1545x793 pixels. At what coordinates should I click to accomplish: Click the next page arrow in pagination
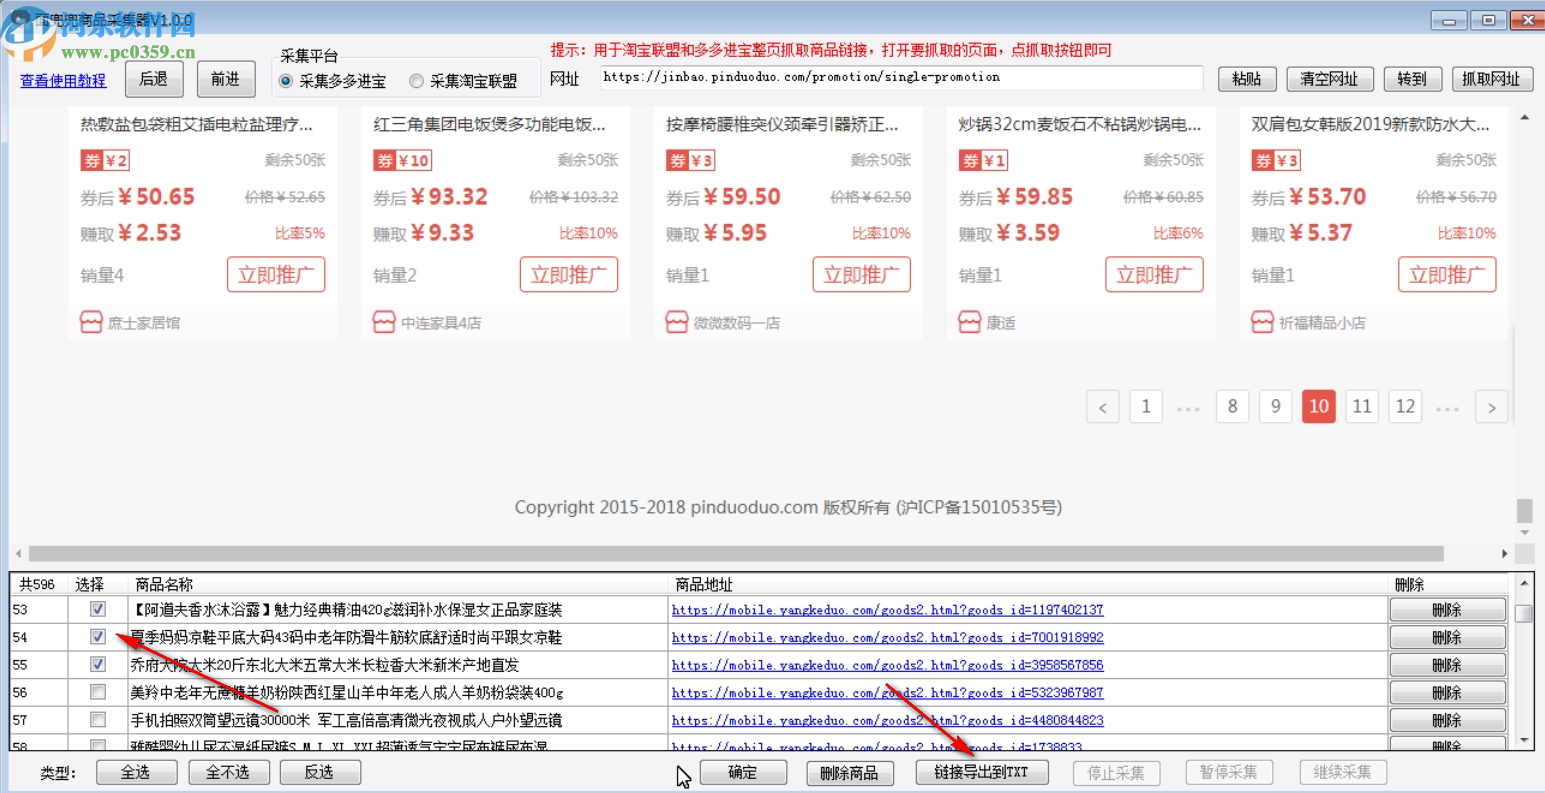coord(1491,406)
